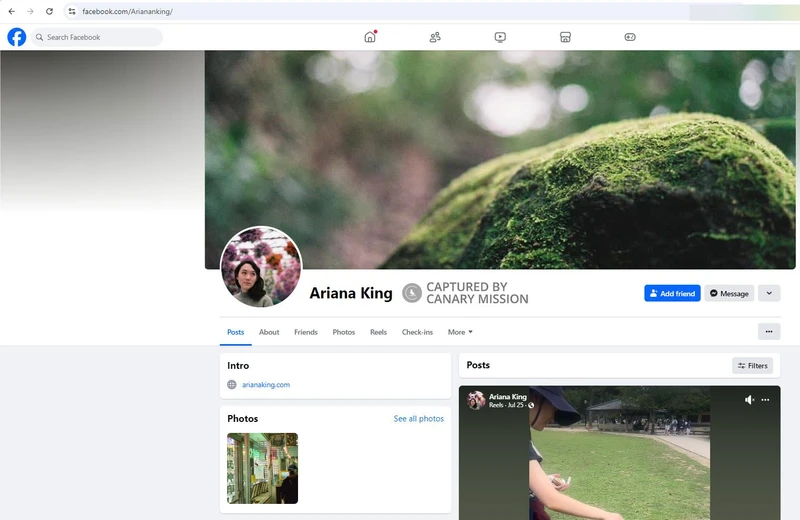Image resolution: width=800 pixels, height=520 pixels.
Task: Open the moss rock cover photo
Action: [500, 159]
